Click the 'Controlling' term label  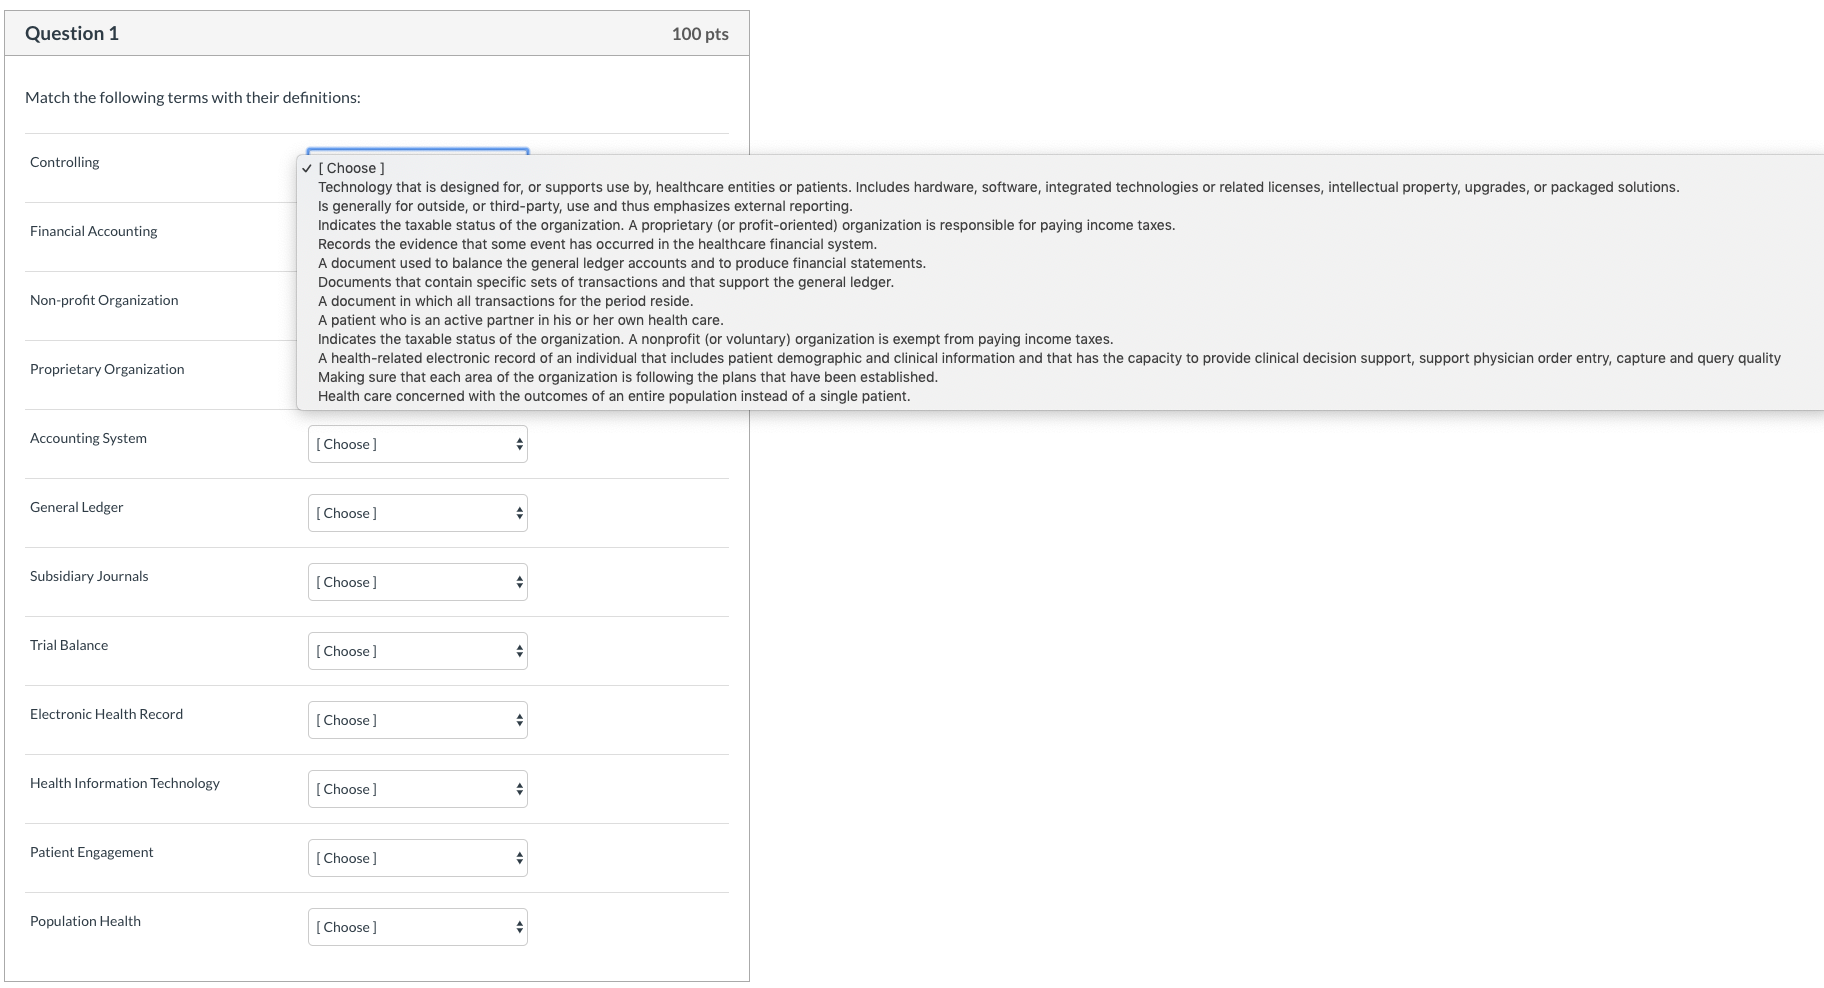tap(65, 162)
